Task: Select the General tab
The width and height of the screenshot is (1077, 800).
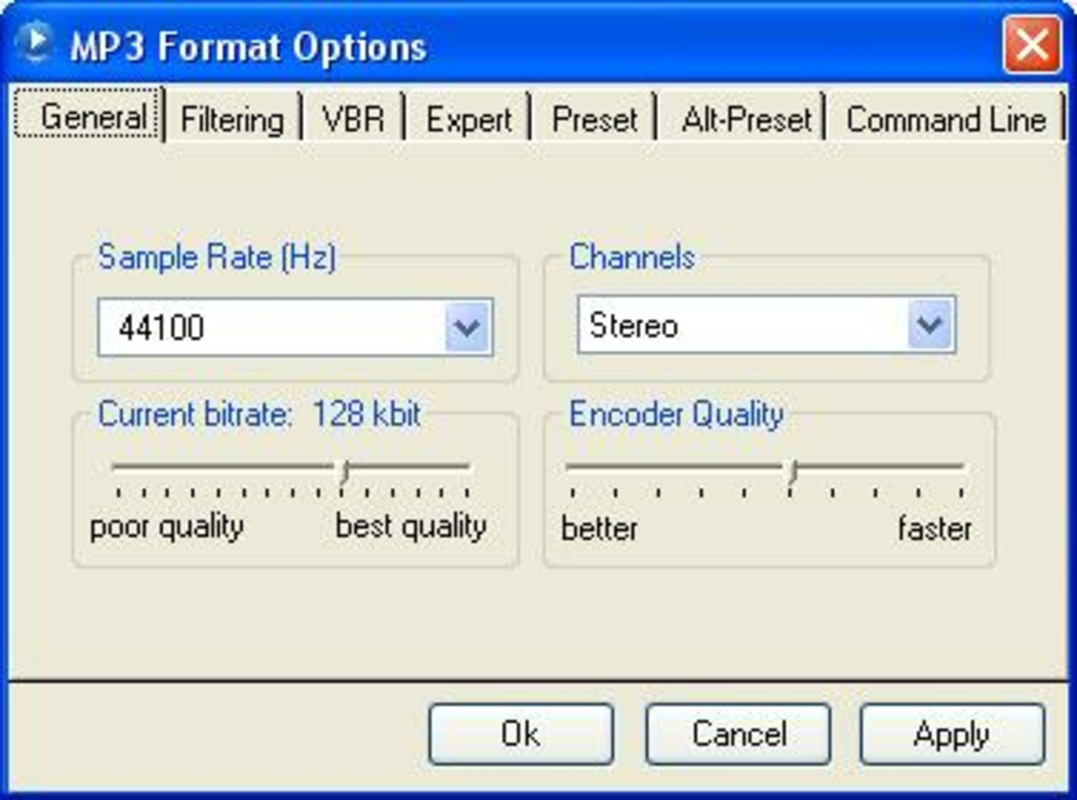Action: [97, 117]
